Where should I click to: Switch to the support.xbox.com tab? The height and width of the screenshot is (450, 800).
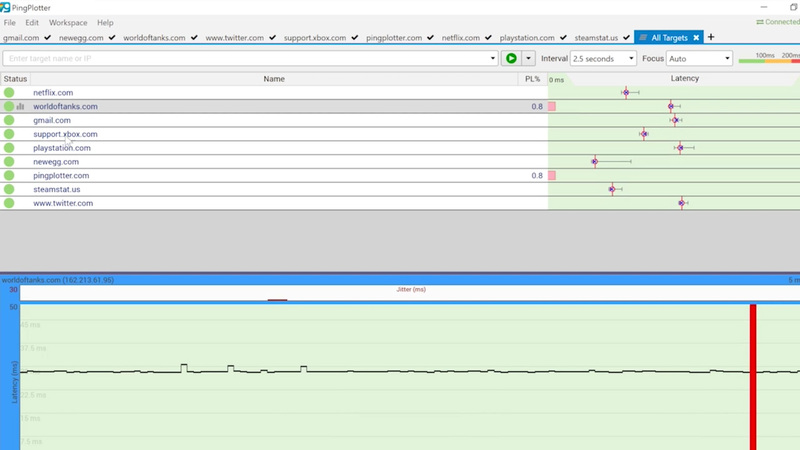(x=315, y=38)
